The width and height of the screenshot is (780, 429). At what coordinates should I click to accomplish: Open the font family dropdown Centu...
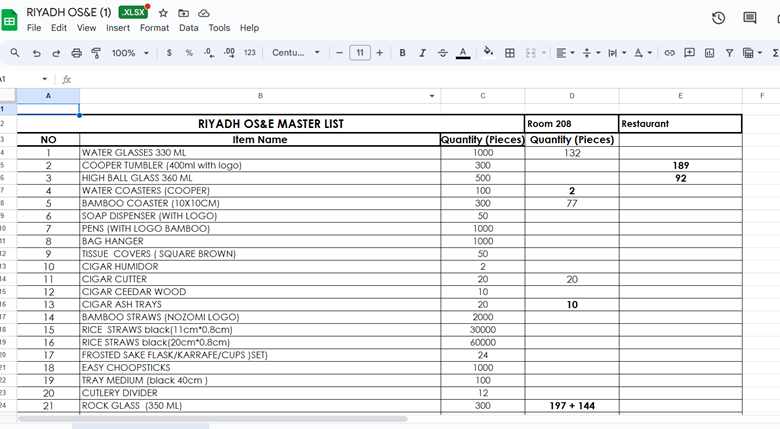click(x=295, y=53)
